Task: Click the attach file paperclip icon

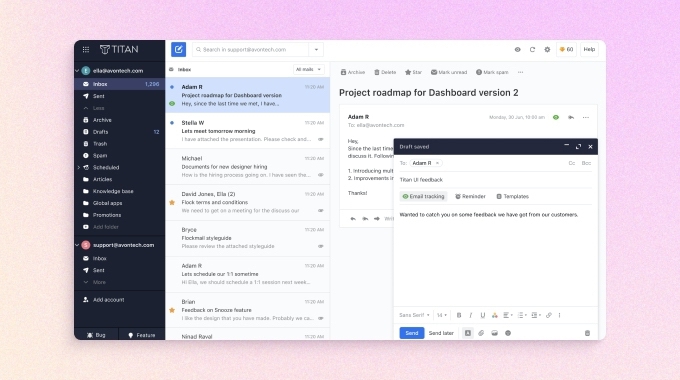Action: tap(481, 333)
